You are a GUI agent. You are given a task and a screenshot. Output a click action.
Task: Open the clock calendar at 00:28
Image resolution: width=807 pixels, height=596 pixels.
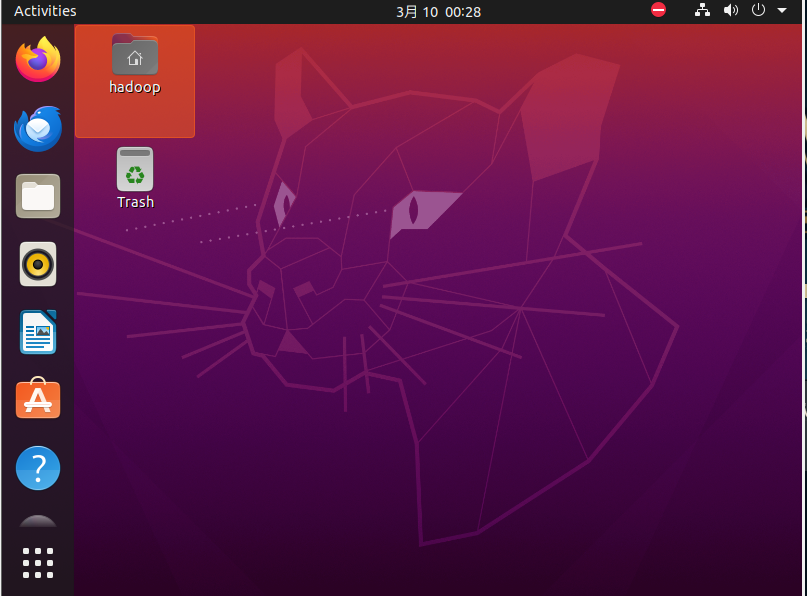click(438, 12)
